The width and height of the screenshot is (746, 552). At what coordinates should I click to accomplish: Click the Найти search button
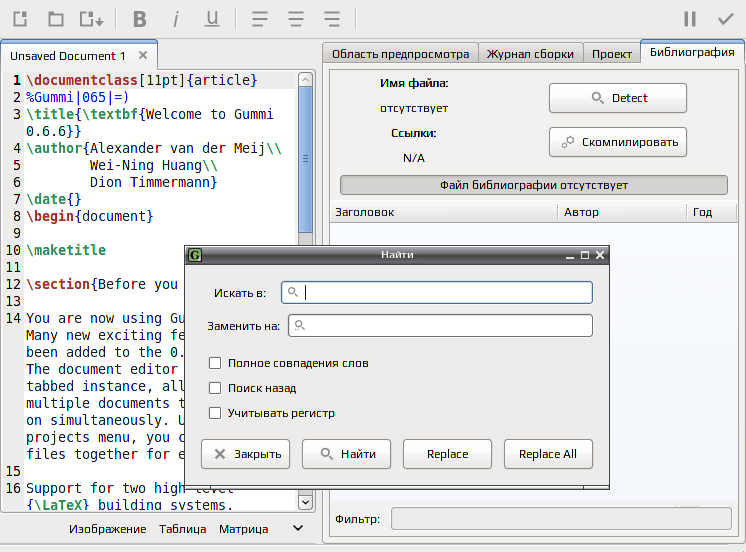[x=346, y=454]
